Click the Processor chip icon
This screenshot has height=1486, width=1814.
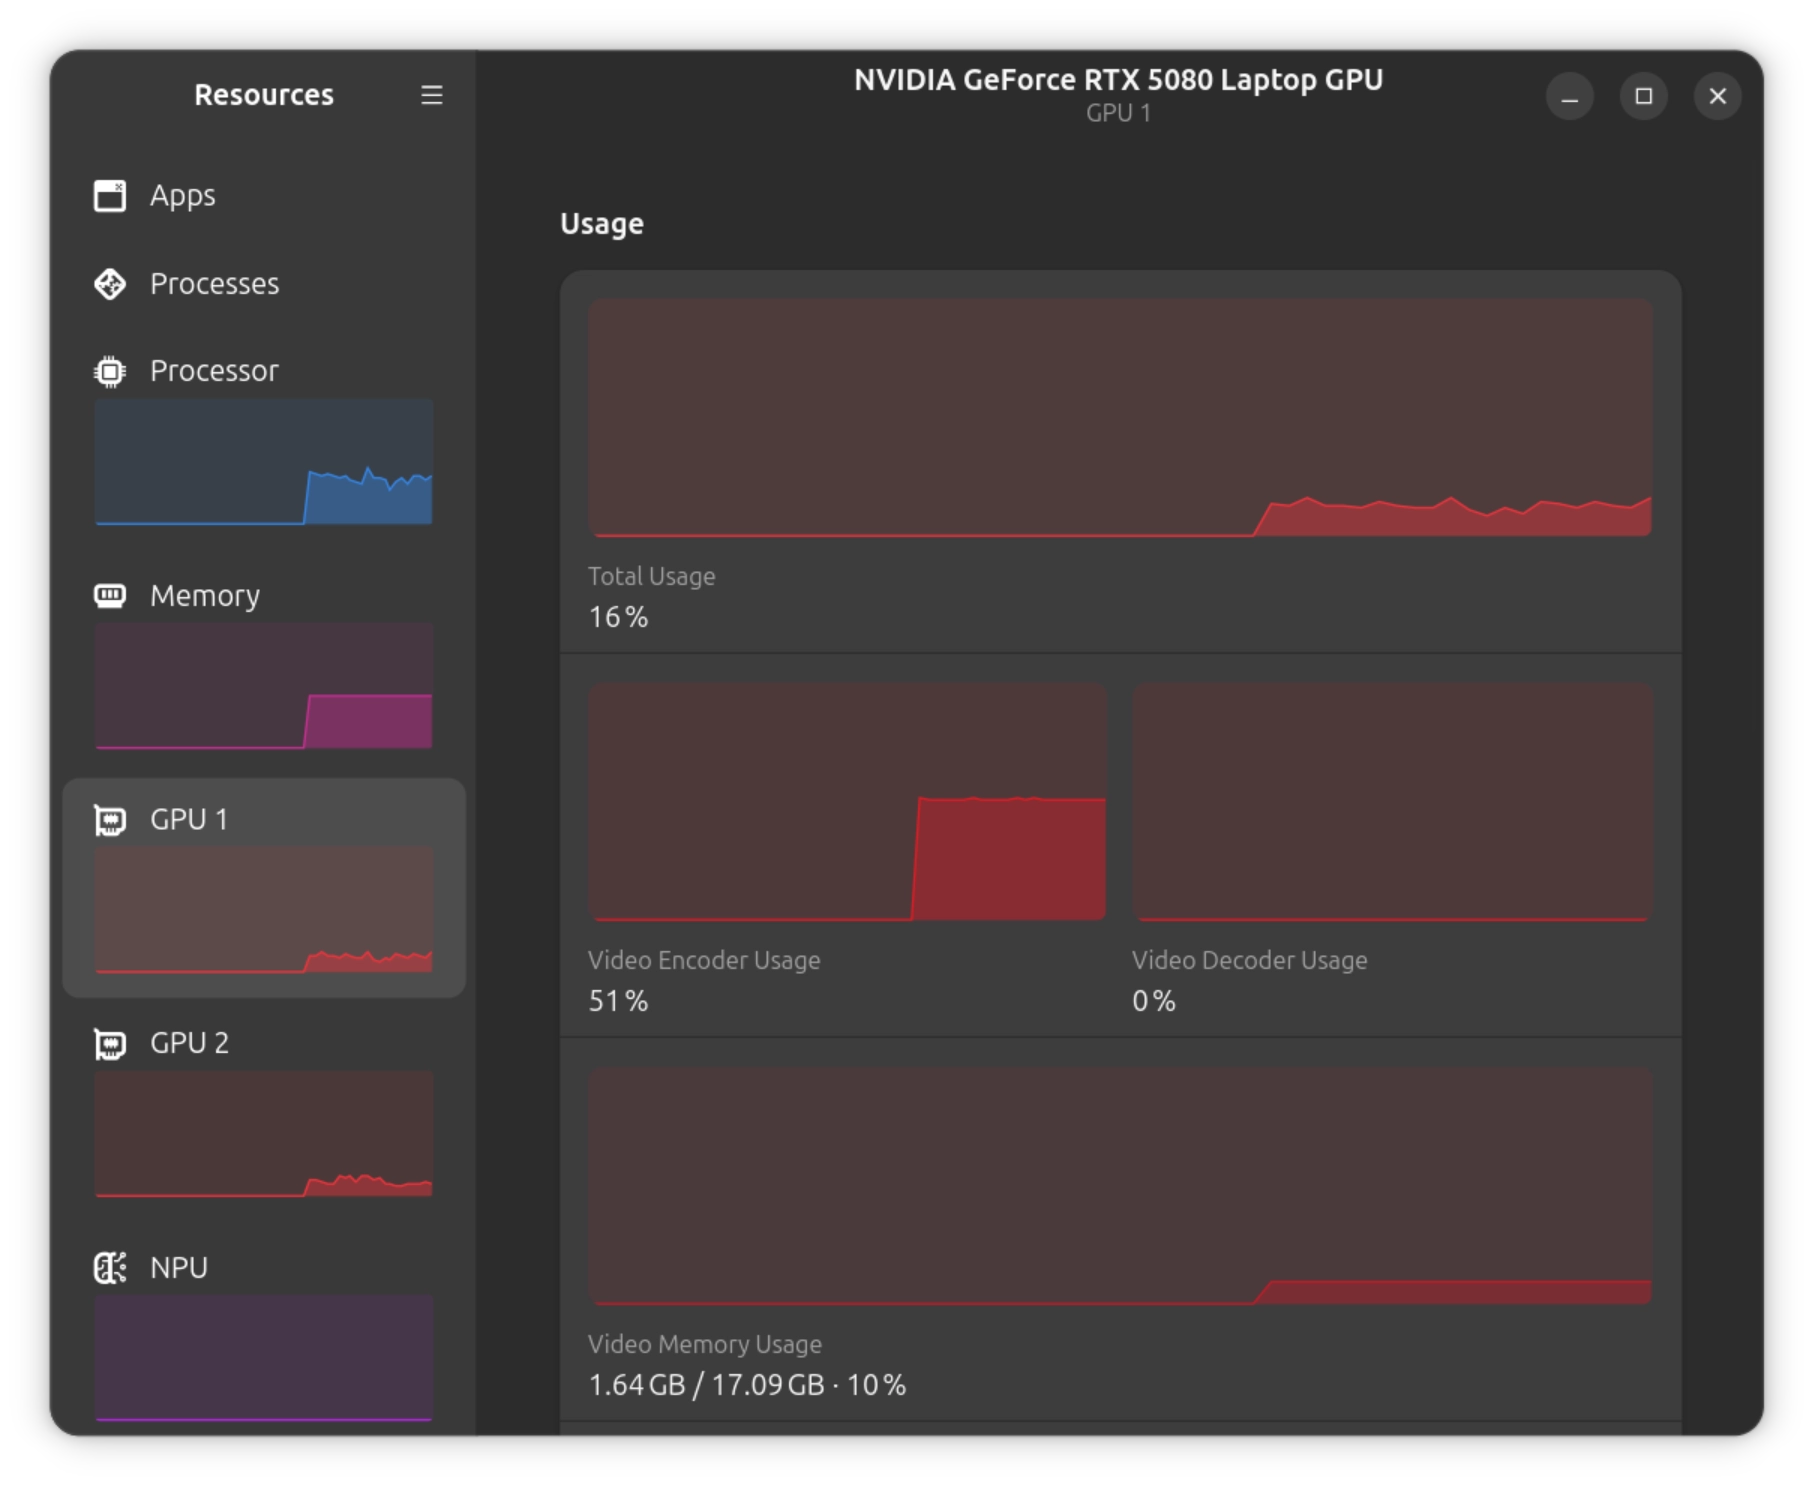[110, 372]
